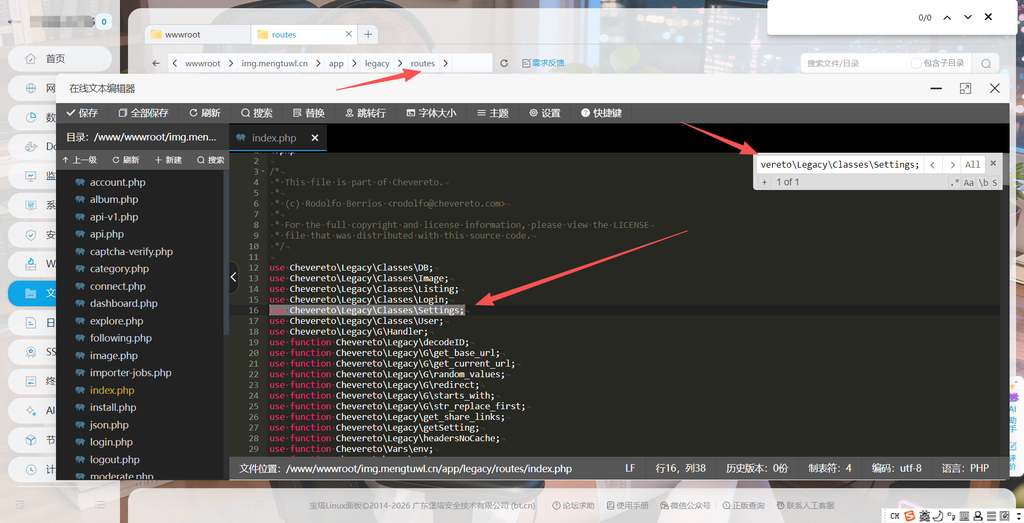Viewport: 1024px width, 523px height.
Task: Click 搜索 in the file directory panel
Action: (210, 160)
